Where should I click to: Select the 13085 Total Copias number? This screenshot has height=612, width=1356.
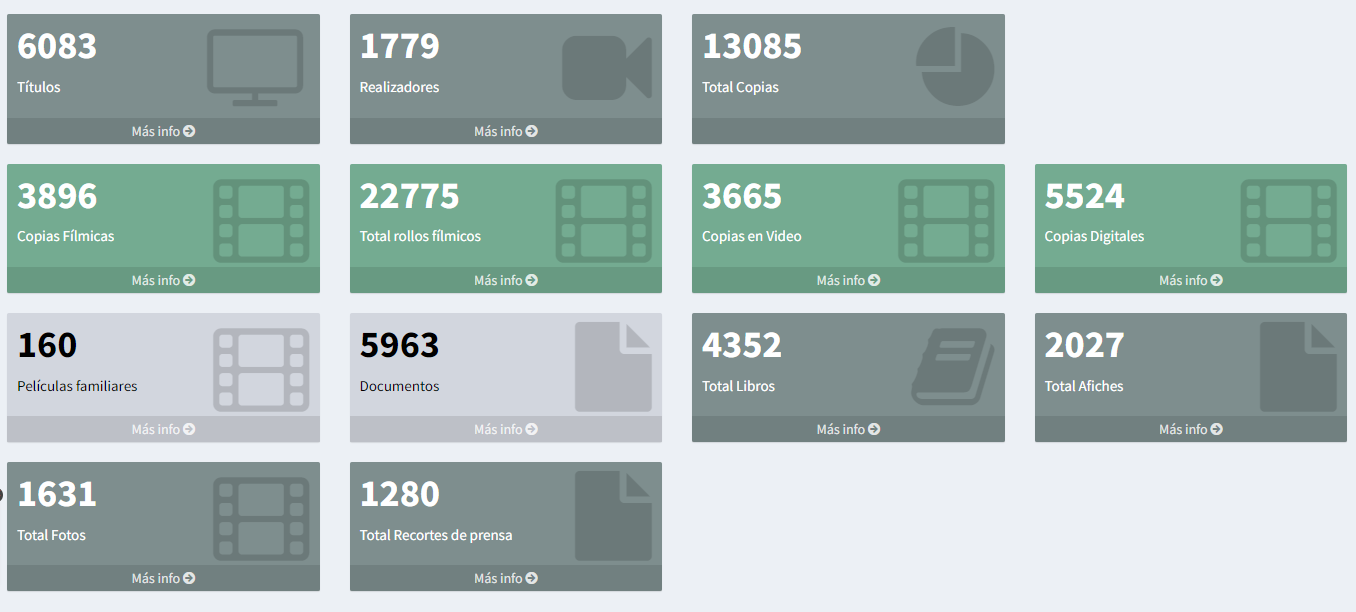tap(752, 47)
